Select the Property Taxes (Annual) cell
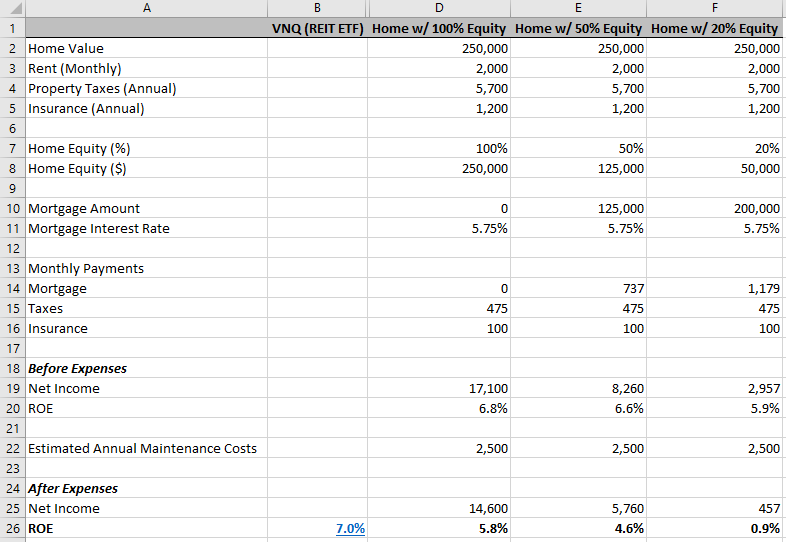The width and height of the screenshot is (786, 542). click(146, 88)
